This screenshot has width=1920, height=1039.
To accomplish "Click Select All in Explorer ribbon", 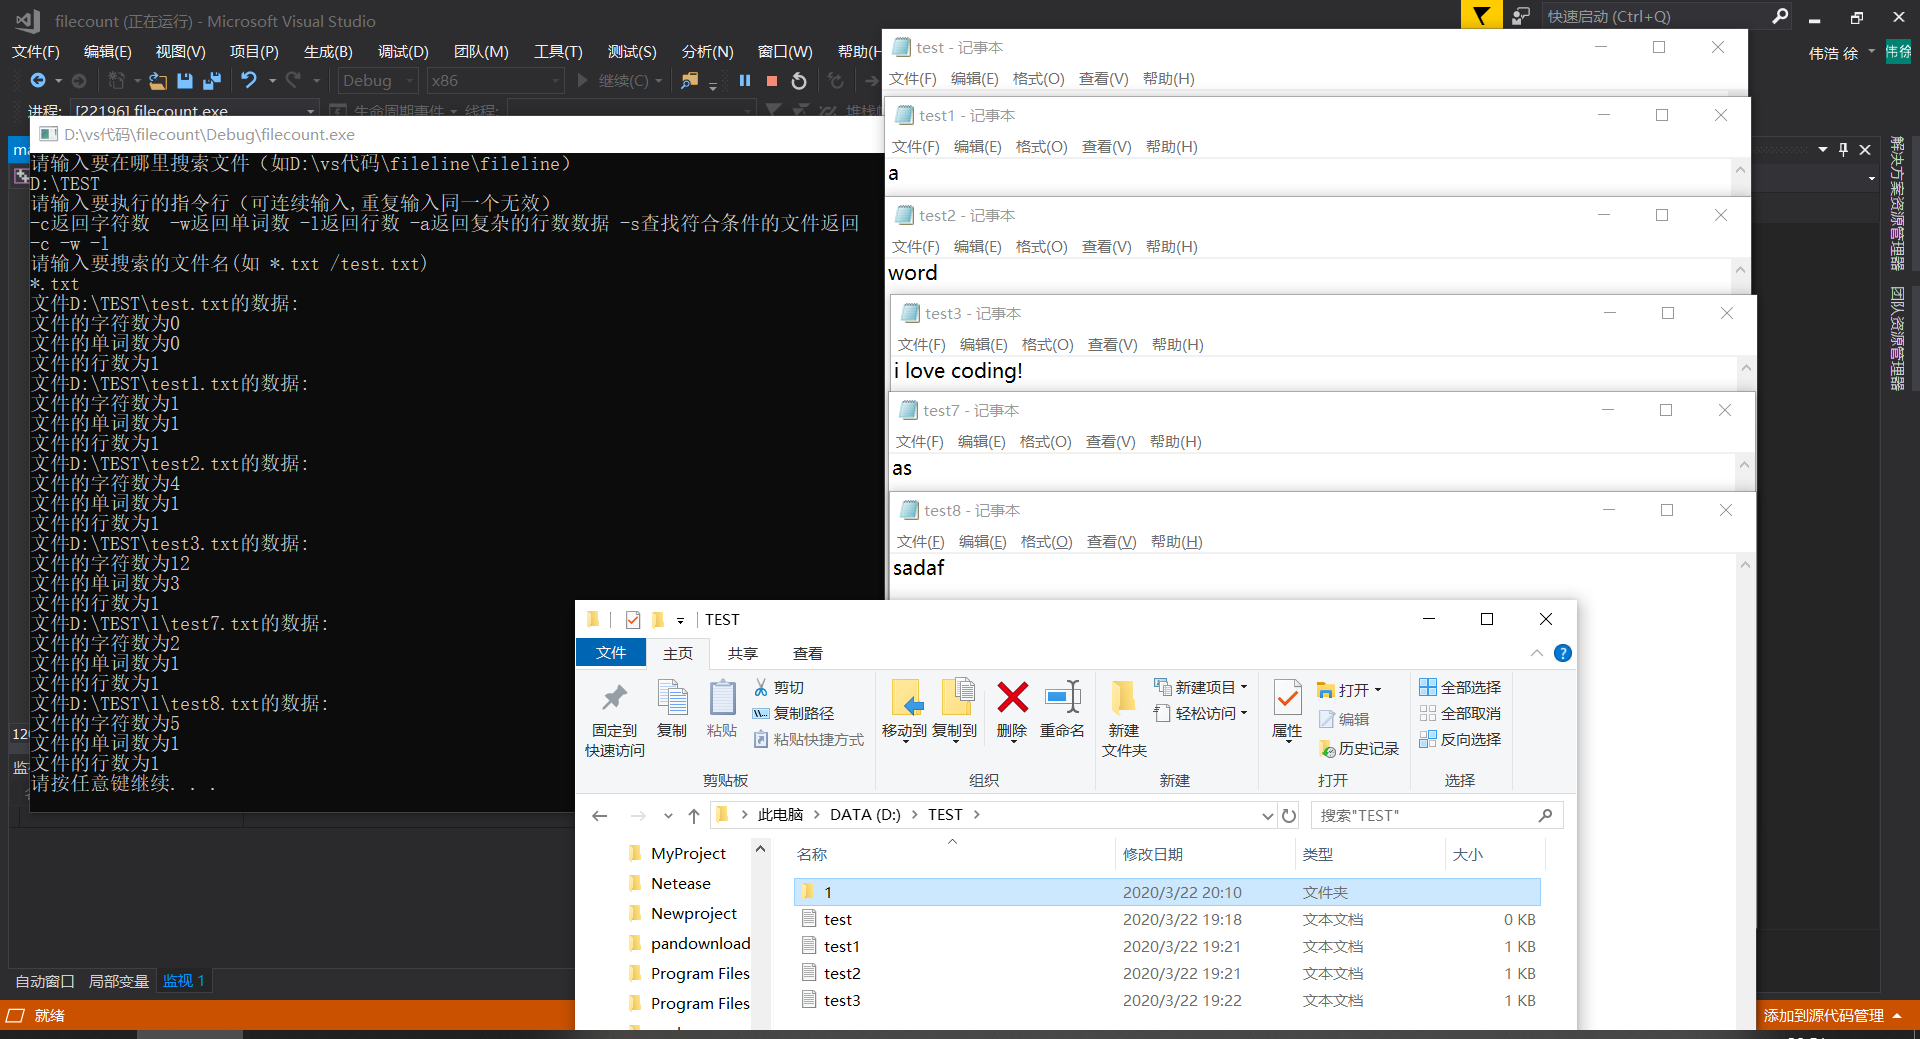I will pyautogui.click(x=1460, y=687).
